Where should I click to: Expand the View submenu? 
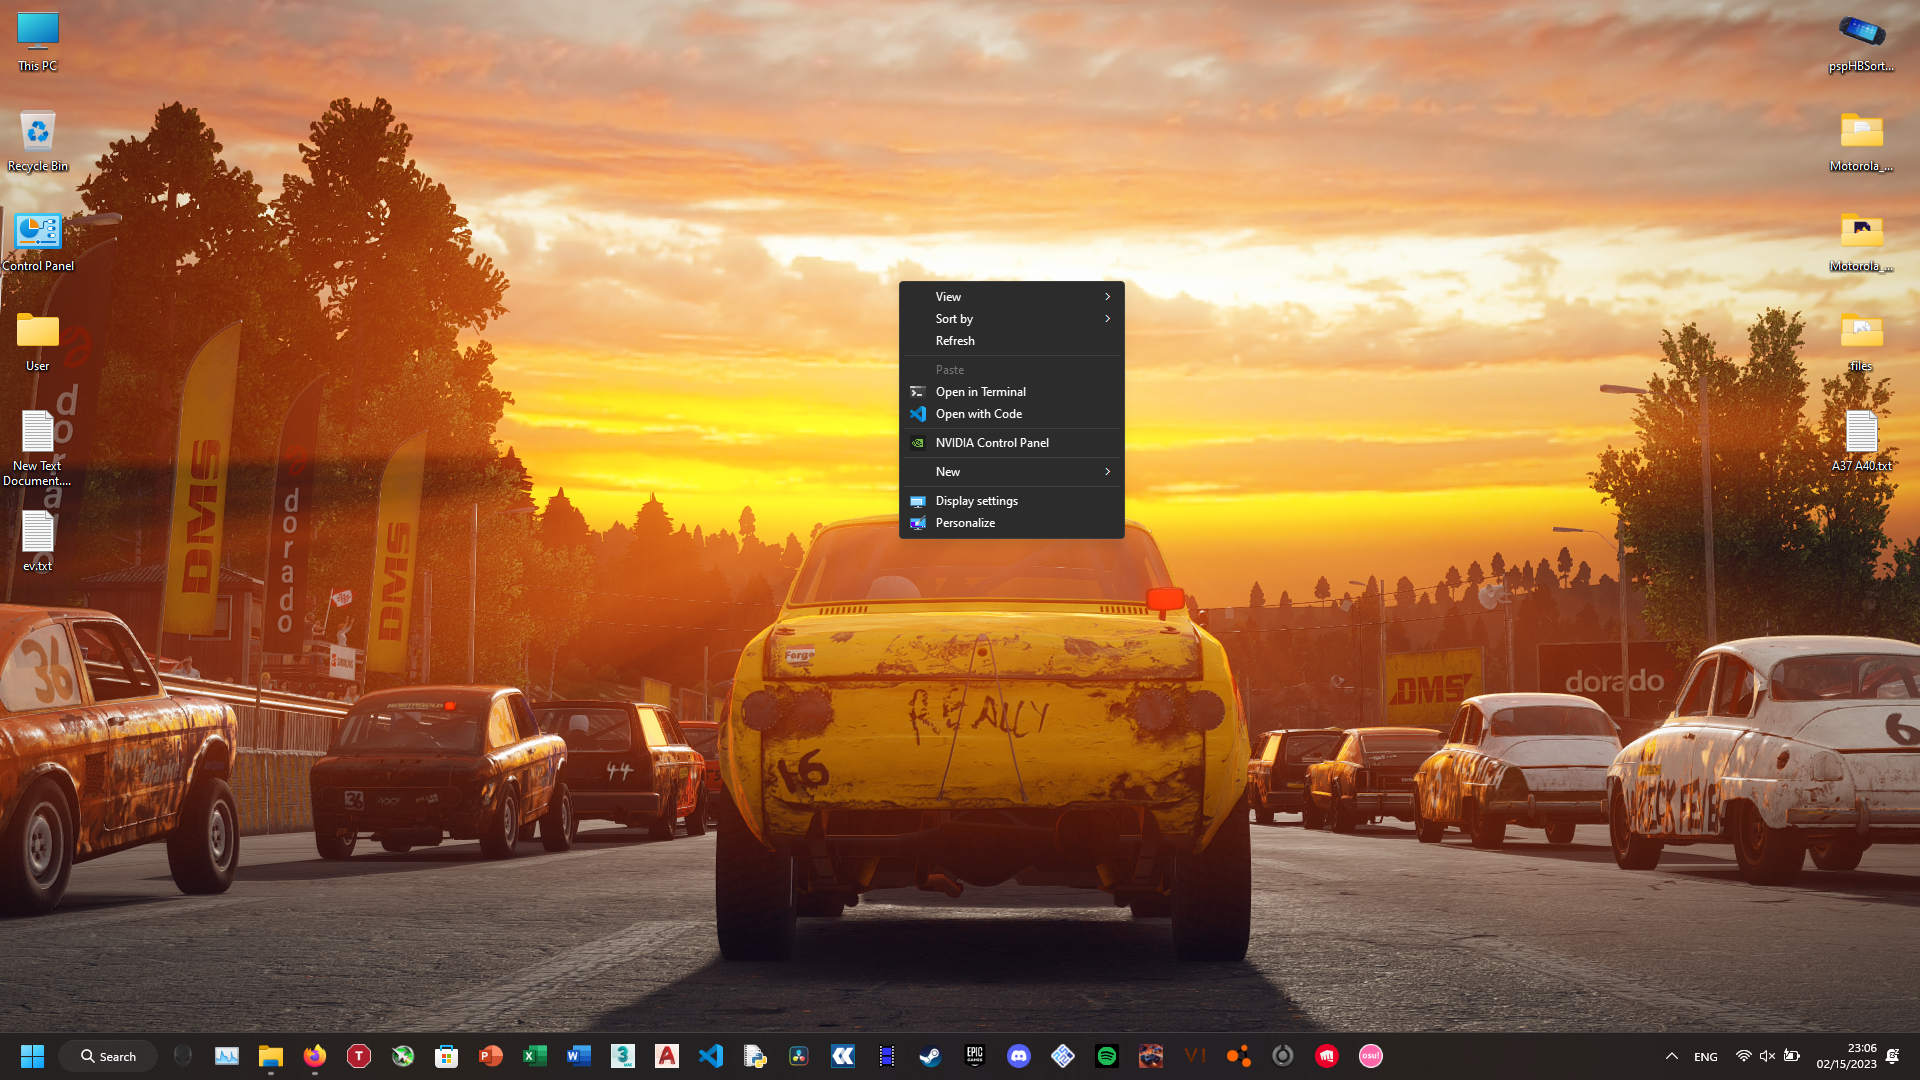1011,297
